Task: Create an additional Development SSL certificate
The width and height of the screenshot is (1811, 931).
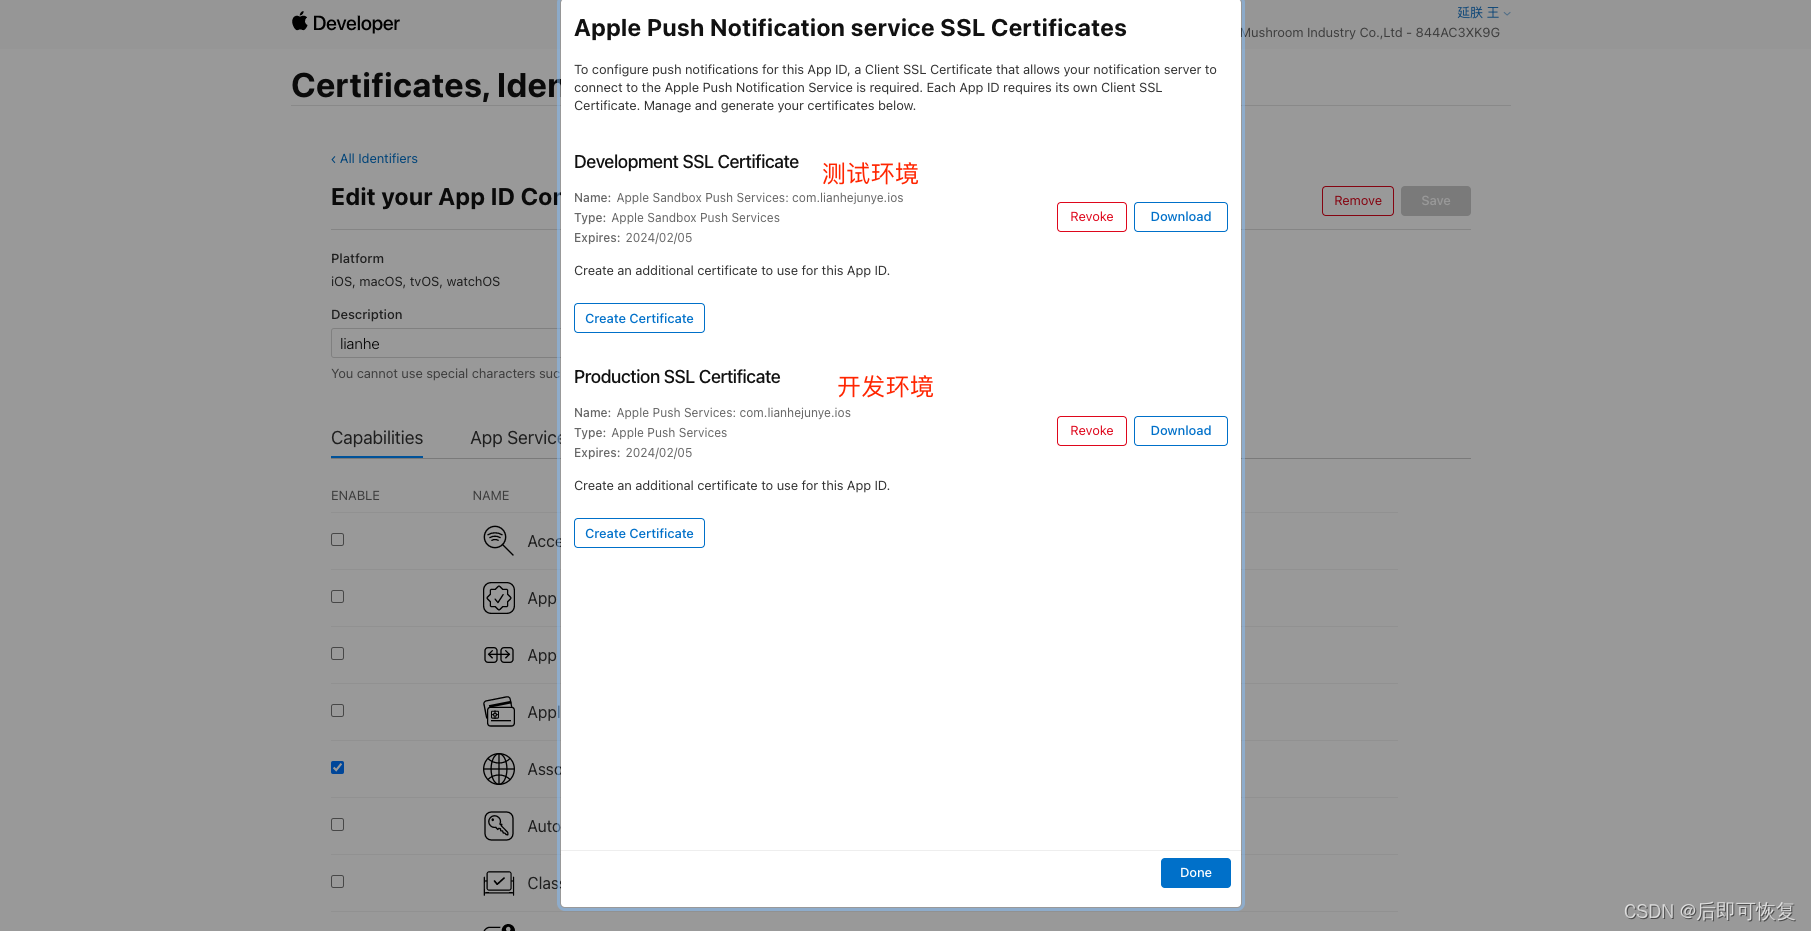Action: tap(639, 318)
